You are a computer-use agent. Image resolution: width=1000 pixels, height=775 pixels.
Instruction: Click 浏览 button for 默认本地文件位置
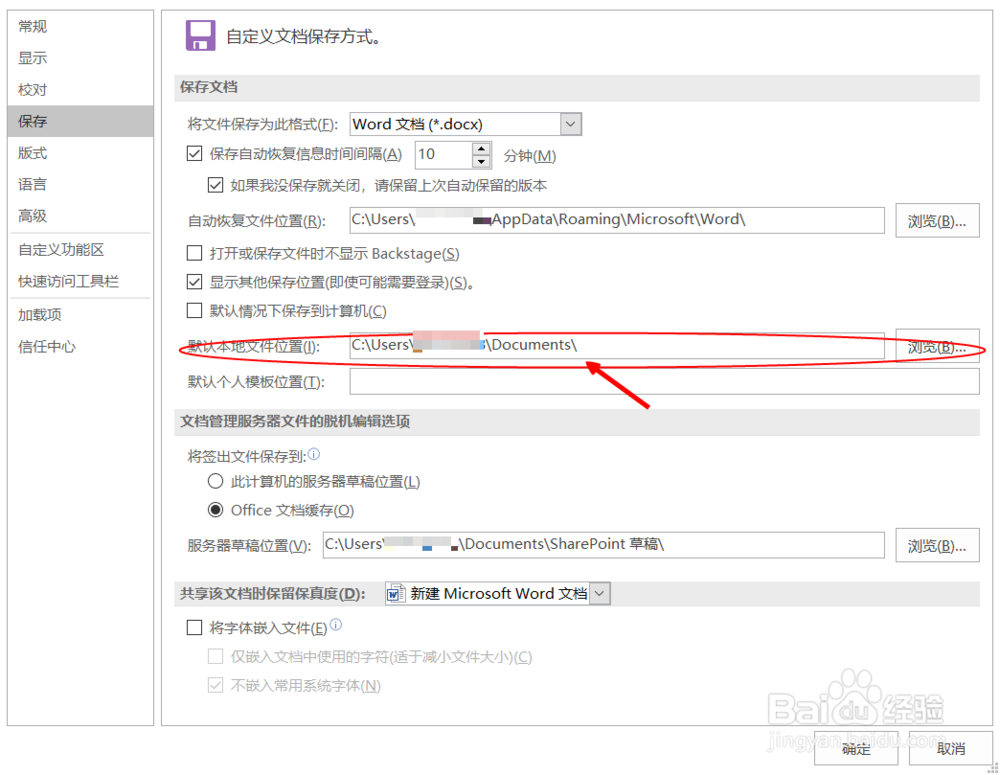[x=937, y=346]
